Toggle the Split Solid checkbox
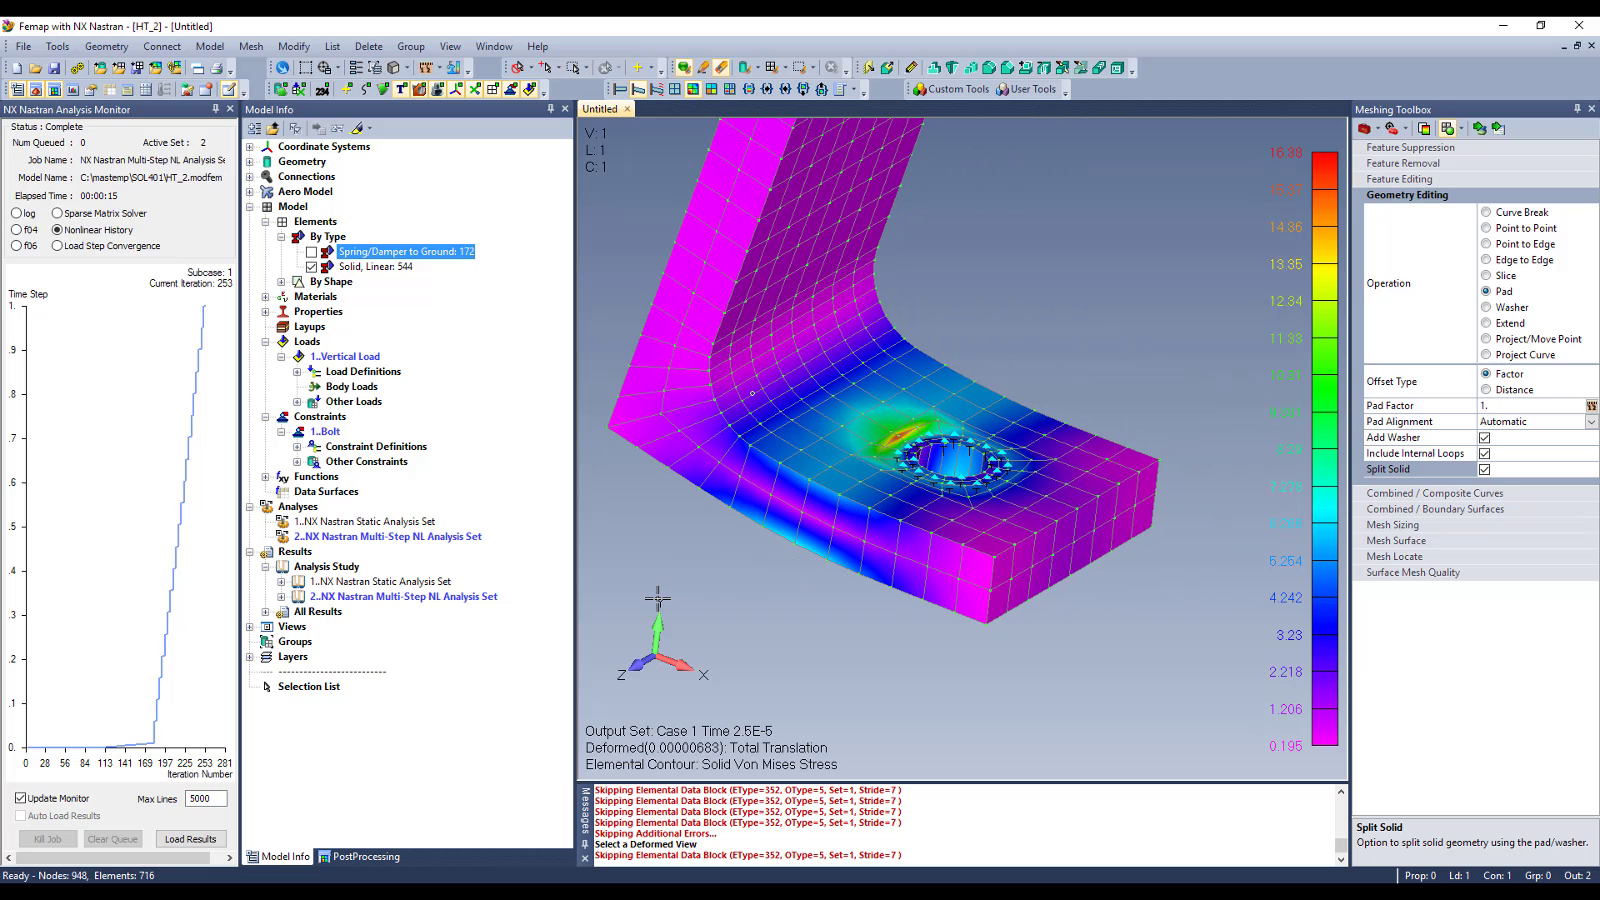This screenshot has height=900, width=1600. (x=1484, y=469)
